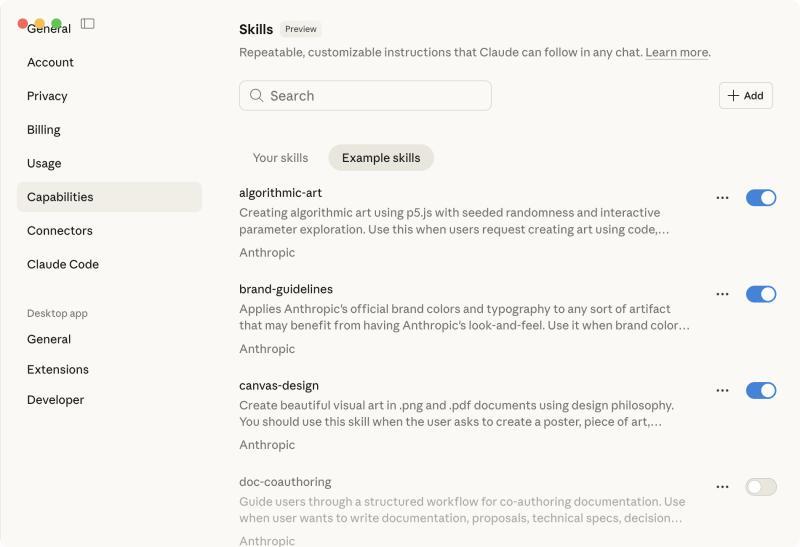
Task: Follow the Learn more link
Action: coord(677,52)
